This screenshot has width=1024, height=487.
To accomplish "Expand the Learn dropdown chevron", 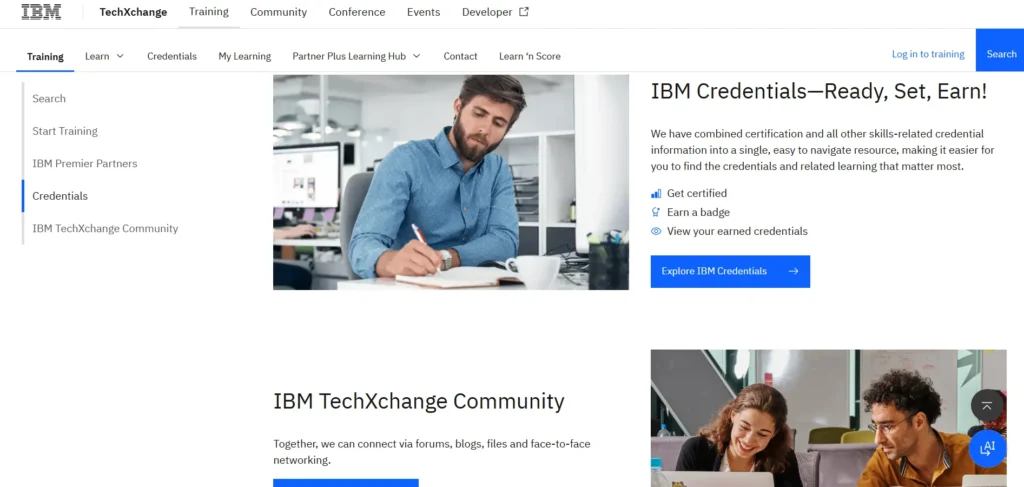I will pyautogui.click(x=120, y=56).
